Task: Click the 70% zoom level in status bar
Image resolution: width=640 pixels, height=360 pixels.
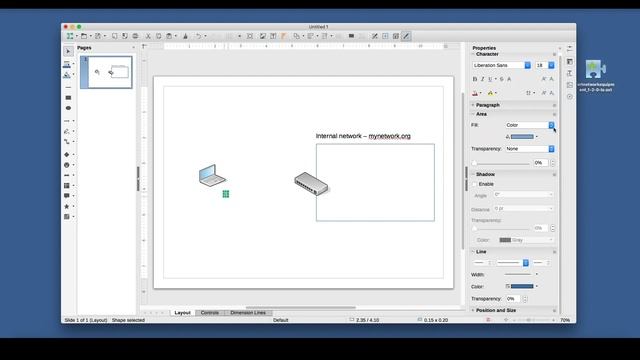Action: pos(565,320)
